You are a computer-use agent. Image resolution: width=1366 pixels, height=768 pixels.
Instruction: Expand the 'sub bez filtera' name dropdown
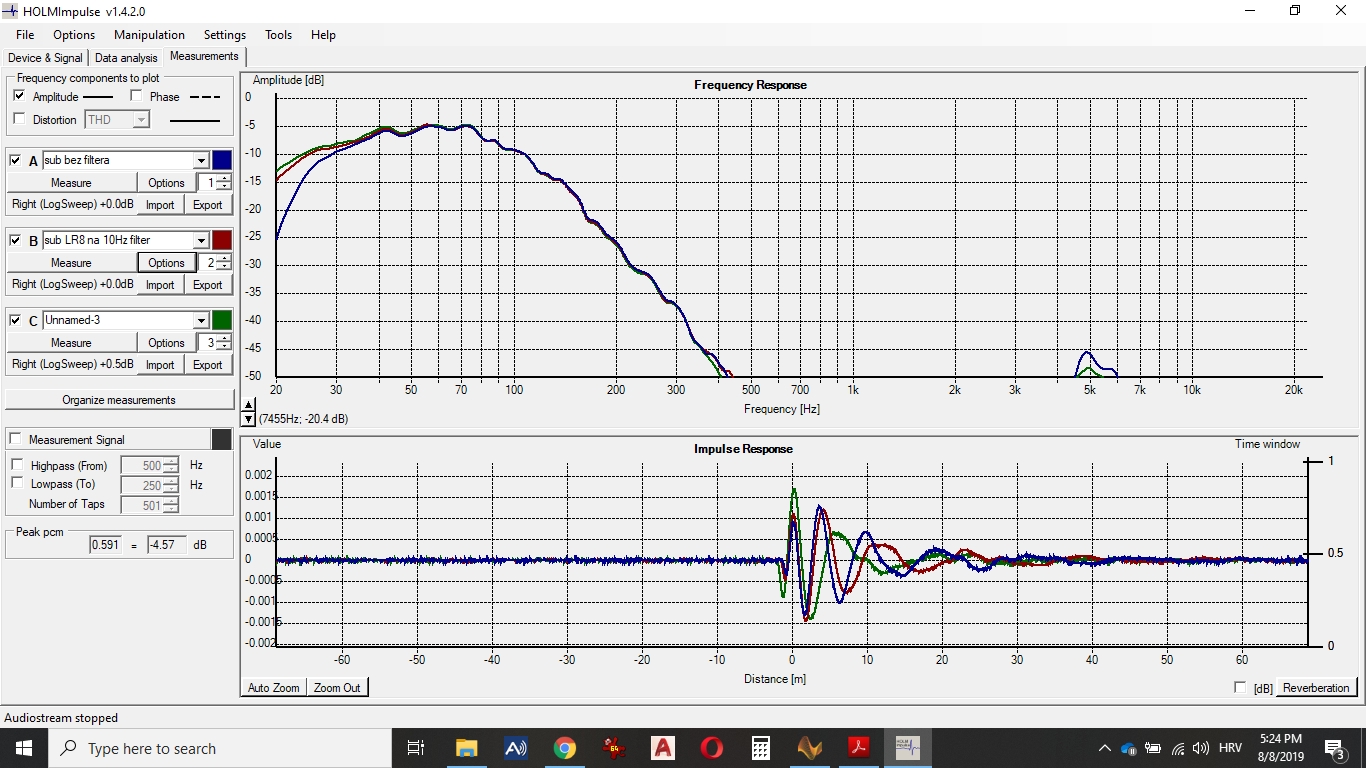(x=201, y=160)
